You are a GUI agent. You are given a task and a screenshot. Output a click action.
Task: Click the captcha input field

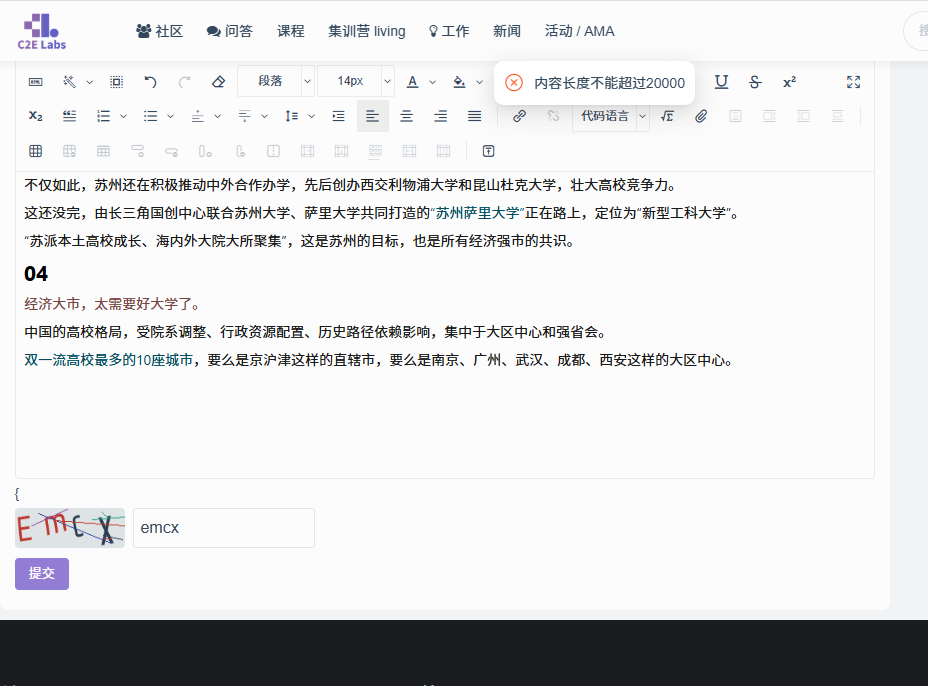(x=223, y=528)
